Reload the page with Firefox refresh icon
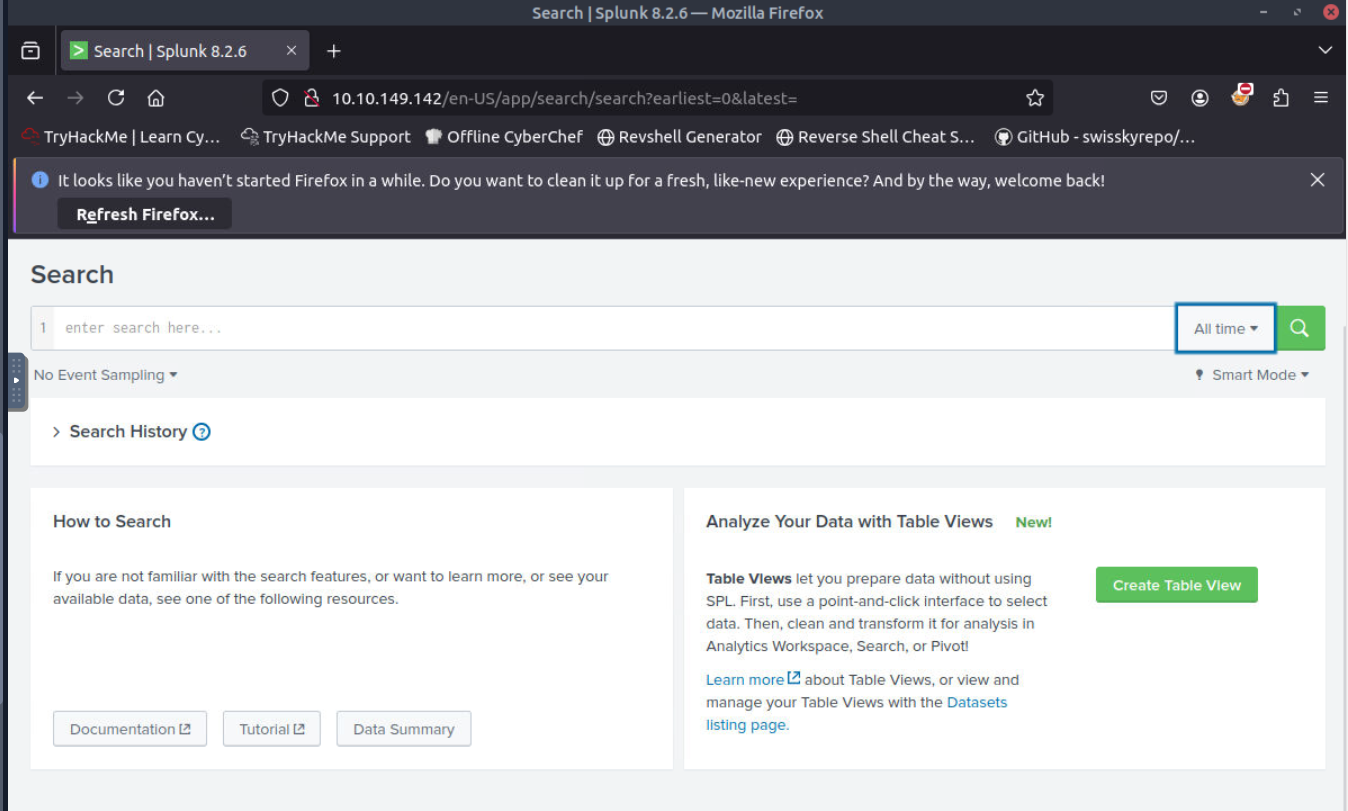The image size is (1348, 811). 116,98
